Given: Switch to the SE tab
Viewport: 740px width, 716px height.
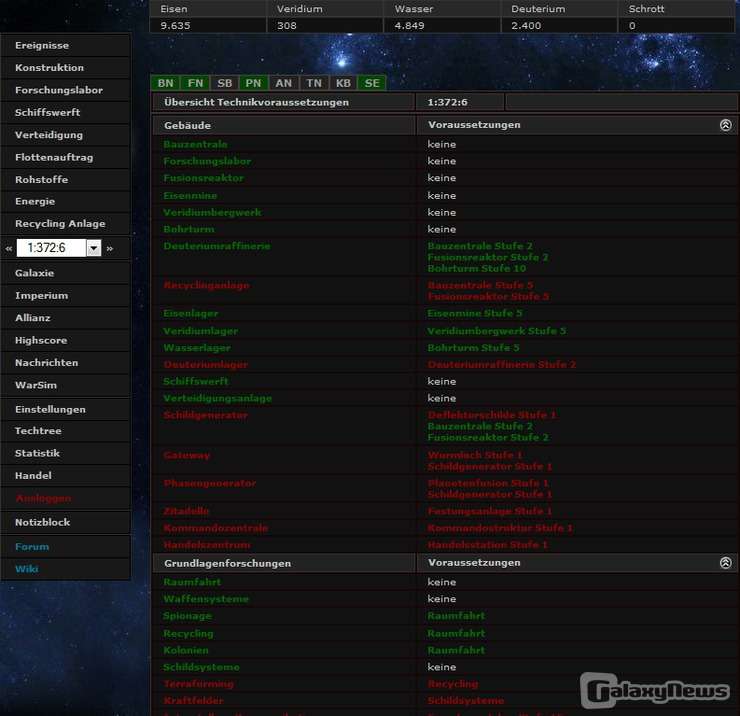Looking at the screenshot, I should 372,83.
